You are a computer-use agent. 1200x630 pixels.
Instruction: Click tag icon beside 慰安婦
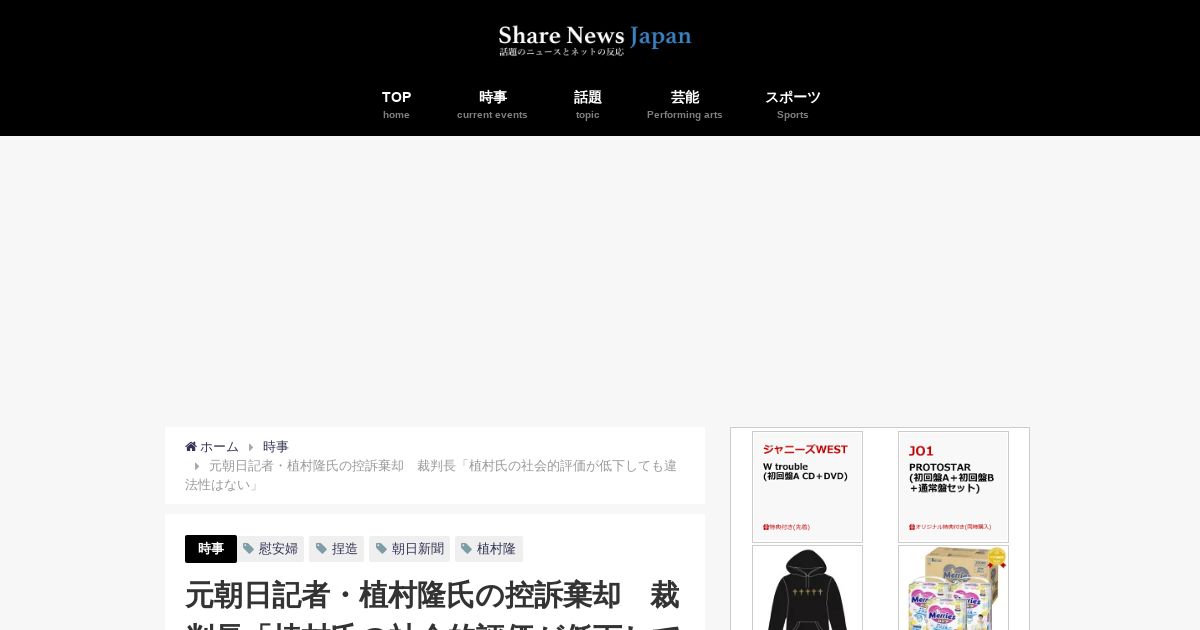[248, 549]
